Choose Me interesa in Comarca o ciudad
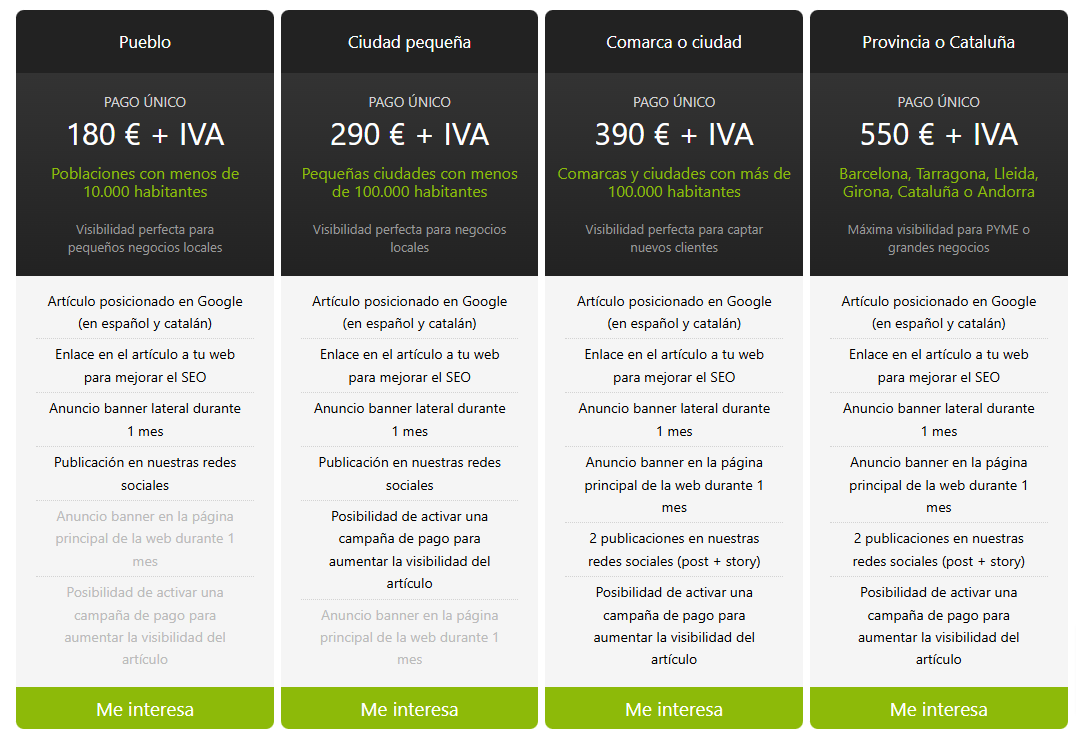The height and width of the screenshot is (741, 1076). coord(674,709)
